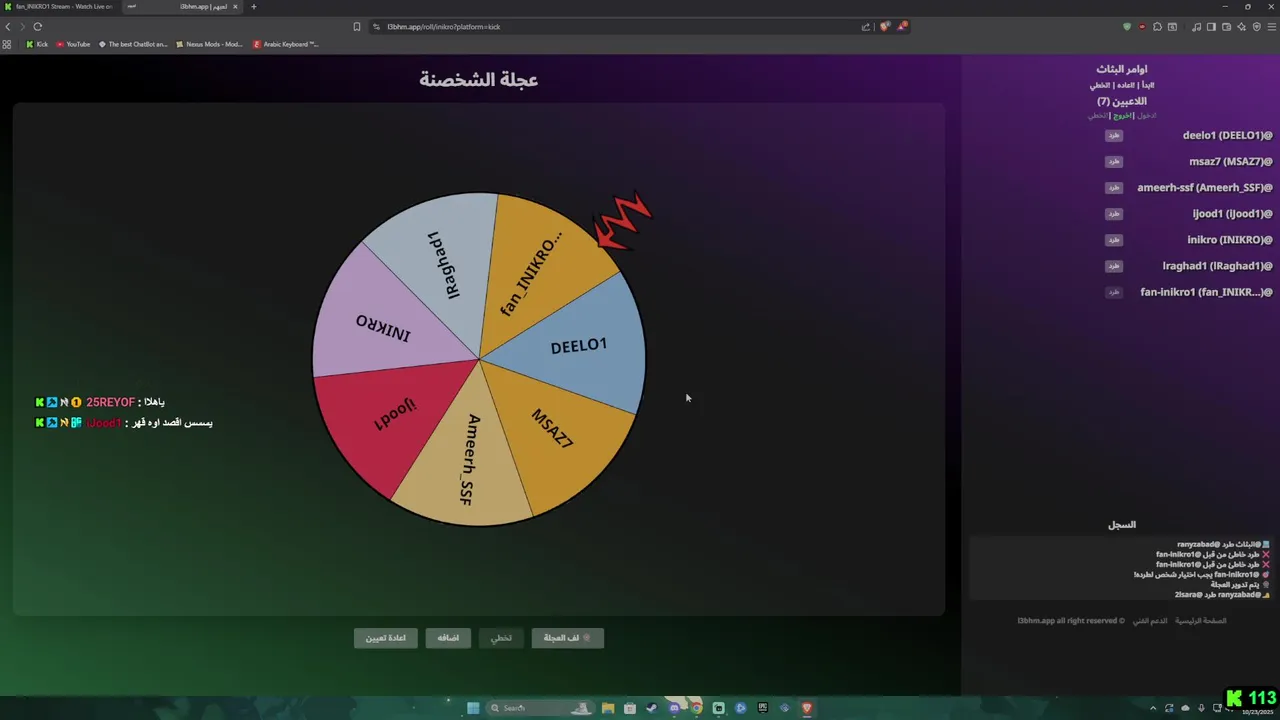Click the player name ameerh-ssf (Ameerh_SSF)
Screen dimensions: 1280x720
tap(1204, 188)
